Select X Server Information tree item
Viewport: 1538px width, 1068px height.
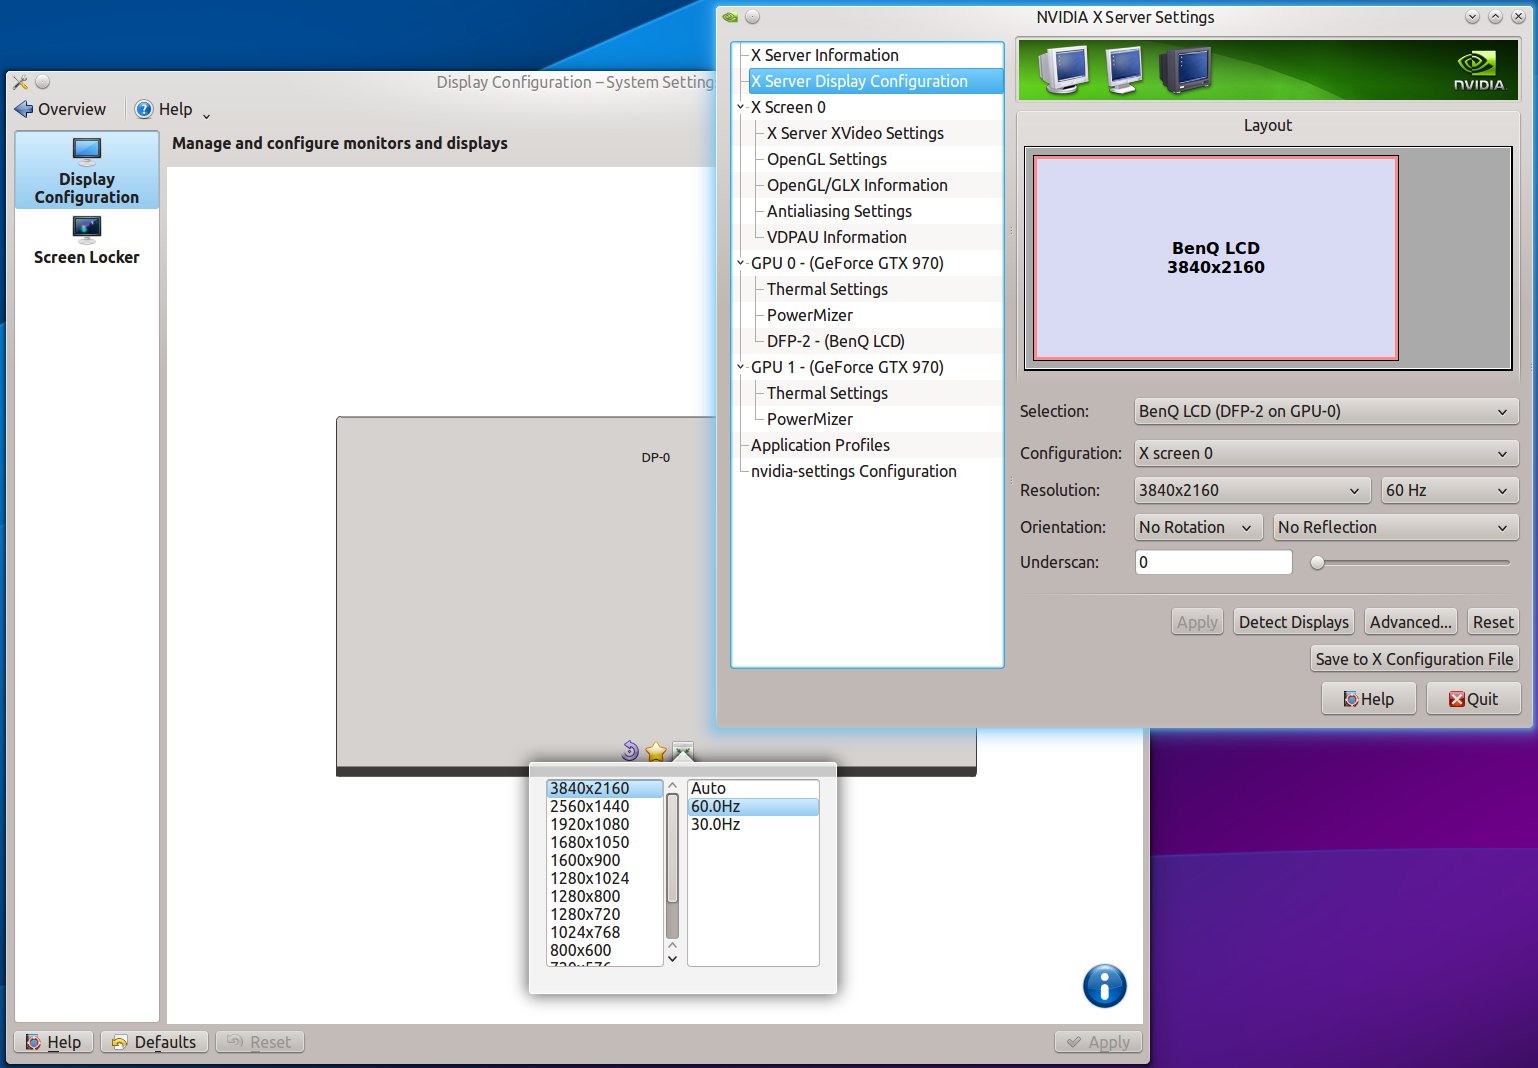coord(825,55)
